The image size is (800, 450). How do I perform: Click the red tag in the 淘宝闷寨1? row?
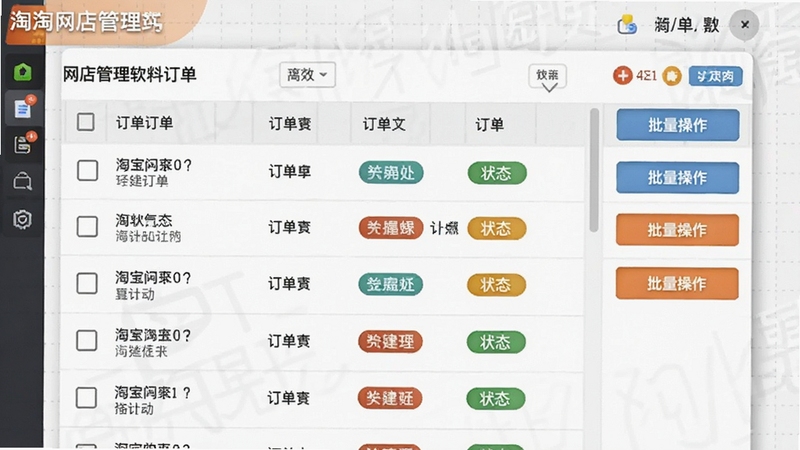click(390, 398)
